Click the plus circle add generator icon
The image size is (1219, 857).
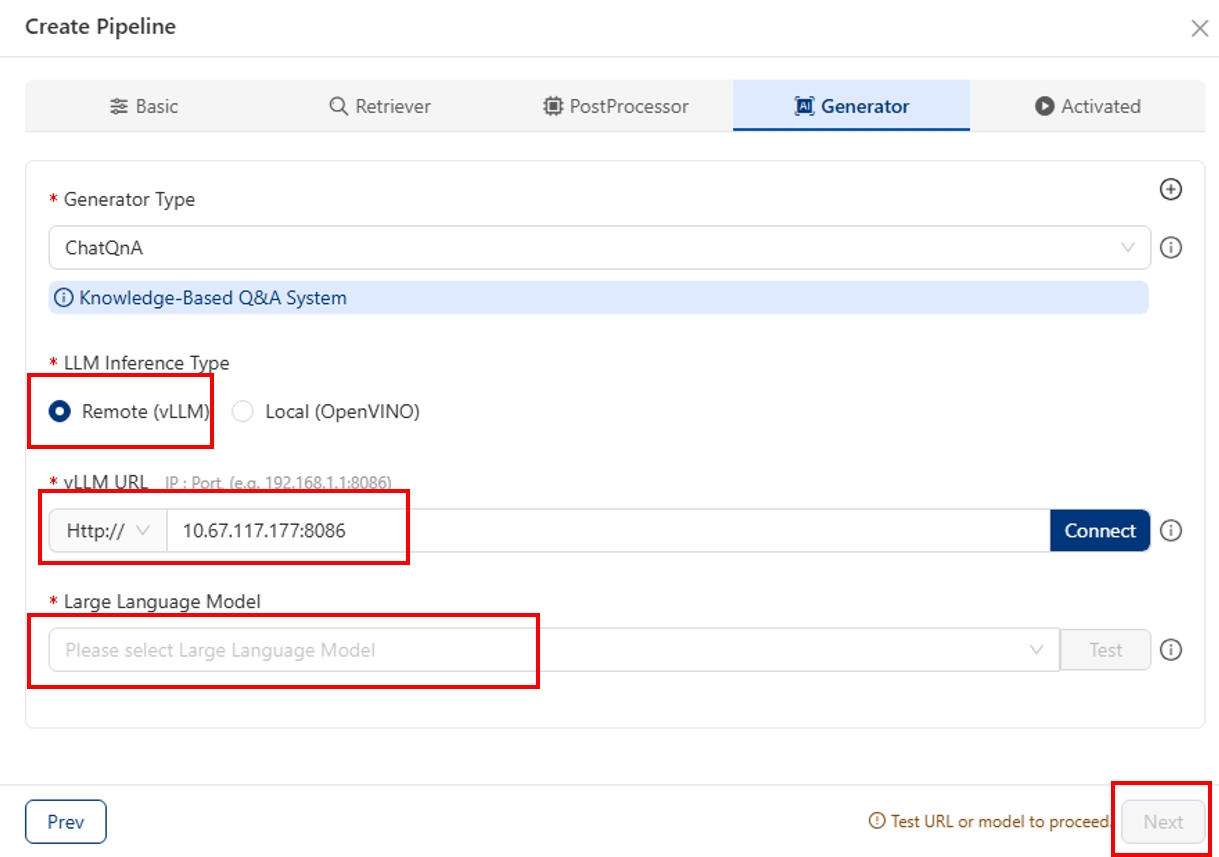1170,189
